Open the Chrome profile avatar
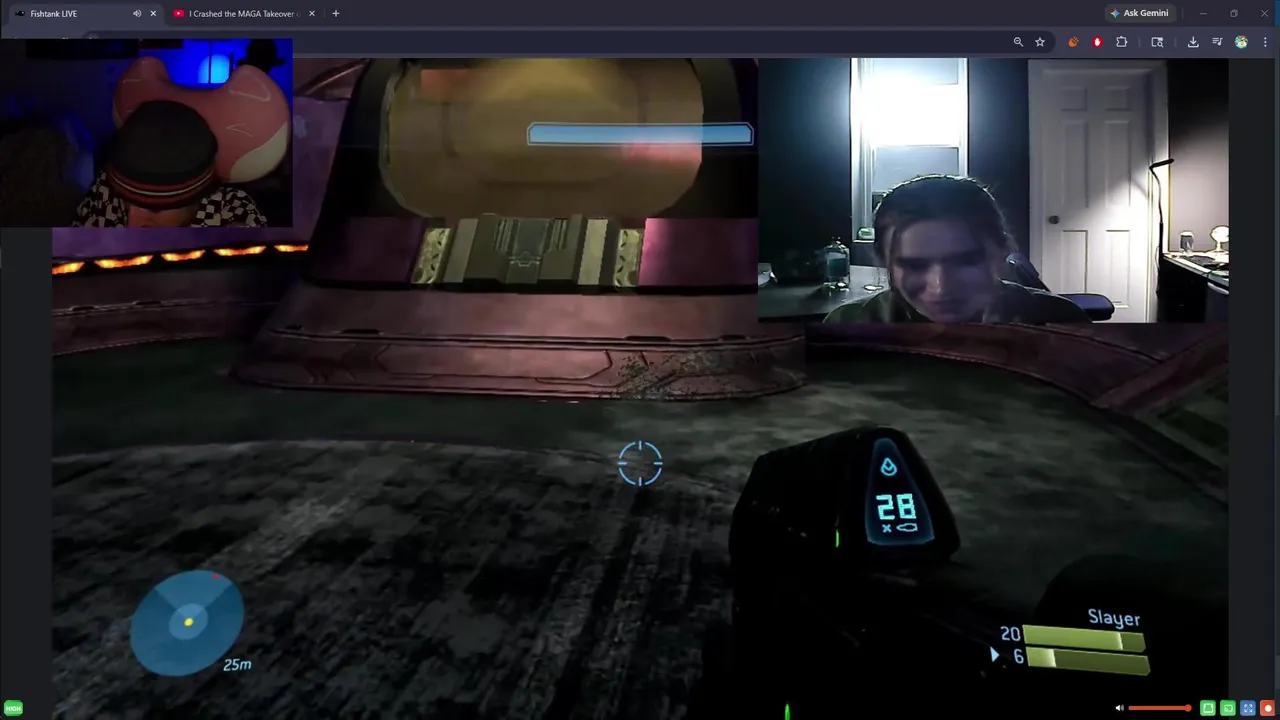This screenshot has height=720, width=1280. click(1241, 42)
